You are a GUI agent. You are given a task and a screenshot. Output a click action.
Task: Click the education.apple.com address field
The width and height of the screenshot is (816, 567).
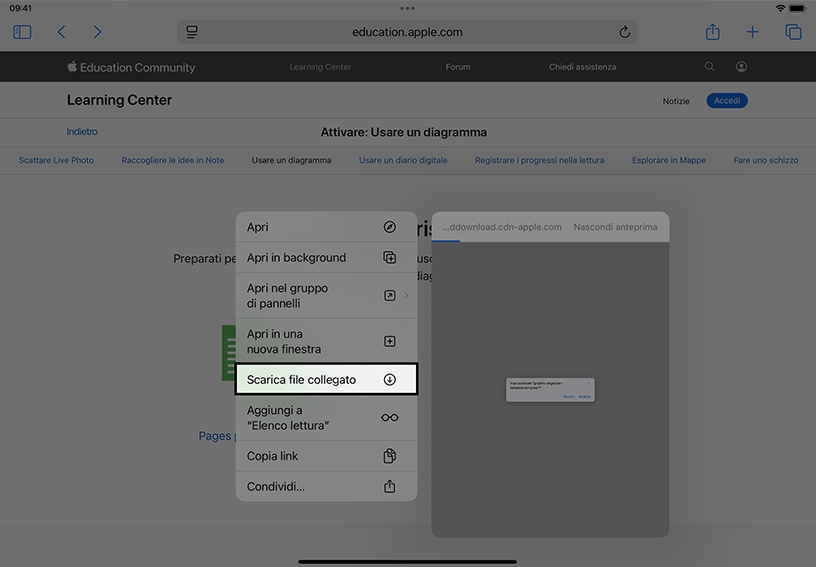click(x=407, y=32)
